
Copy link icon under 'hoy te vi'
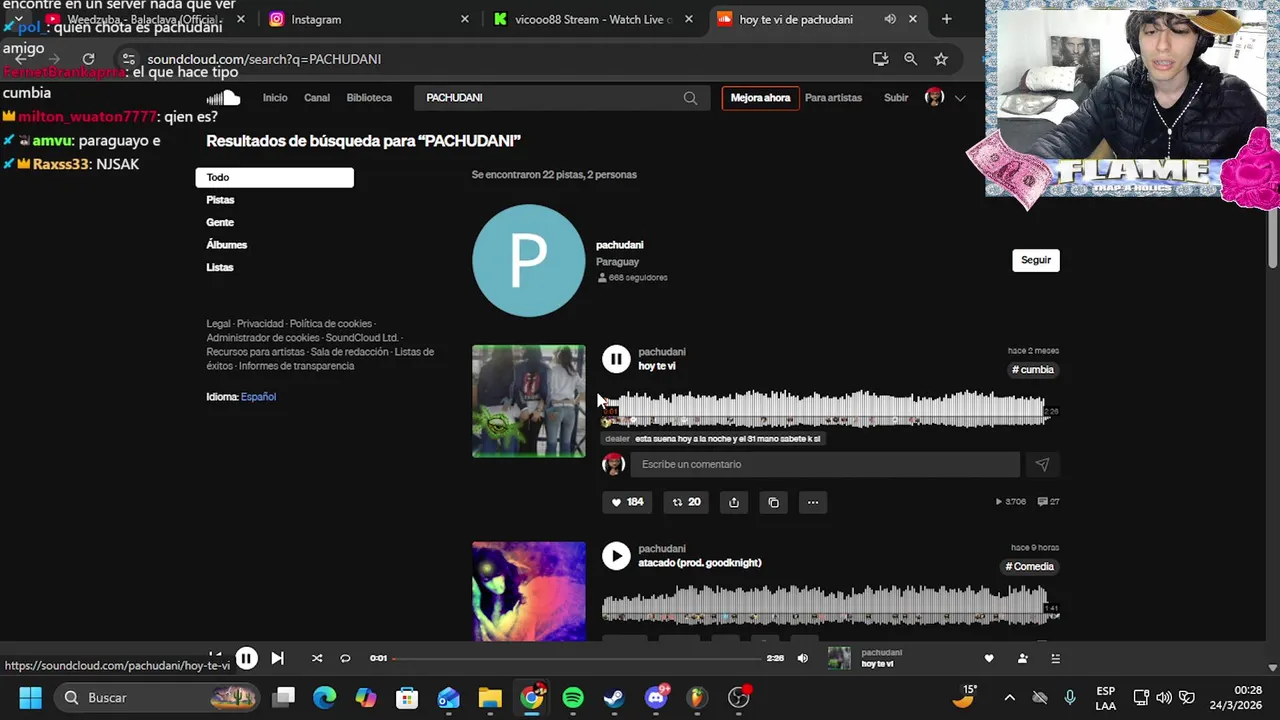(773, 502)
